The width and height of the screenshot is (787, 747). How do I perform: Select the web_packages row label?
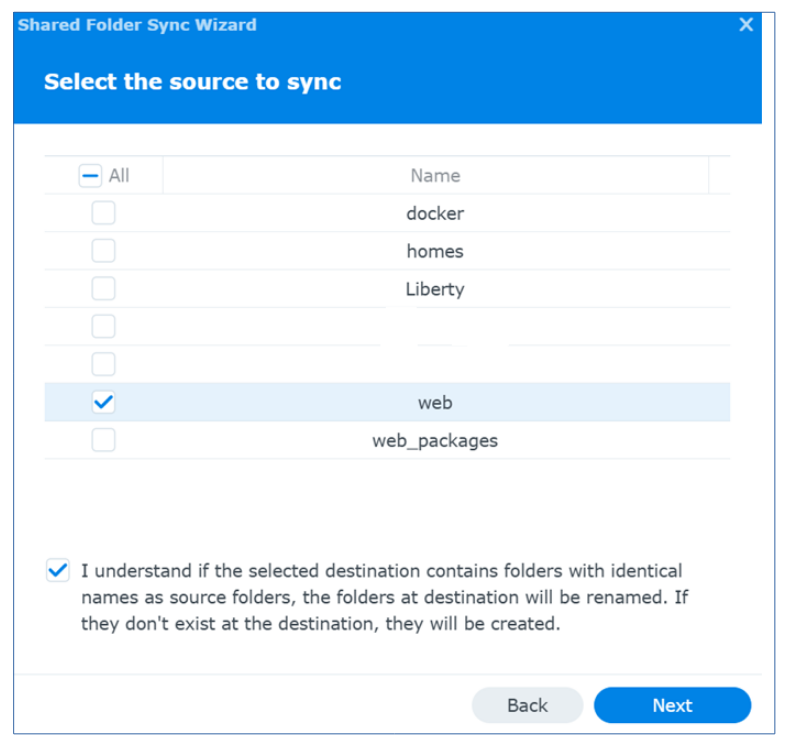pos(435,441)
